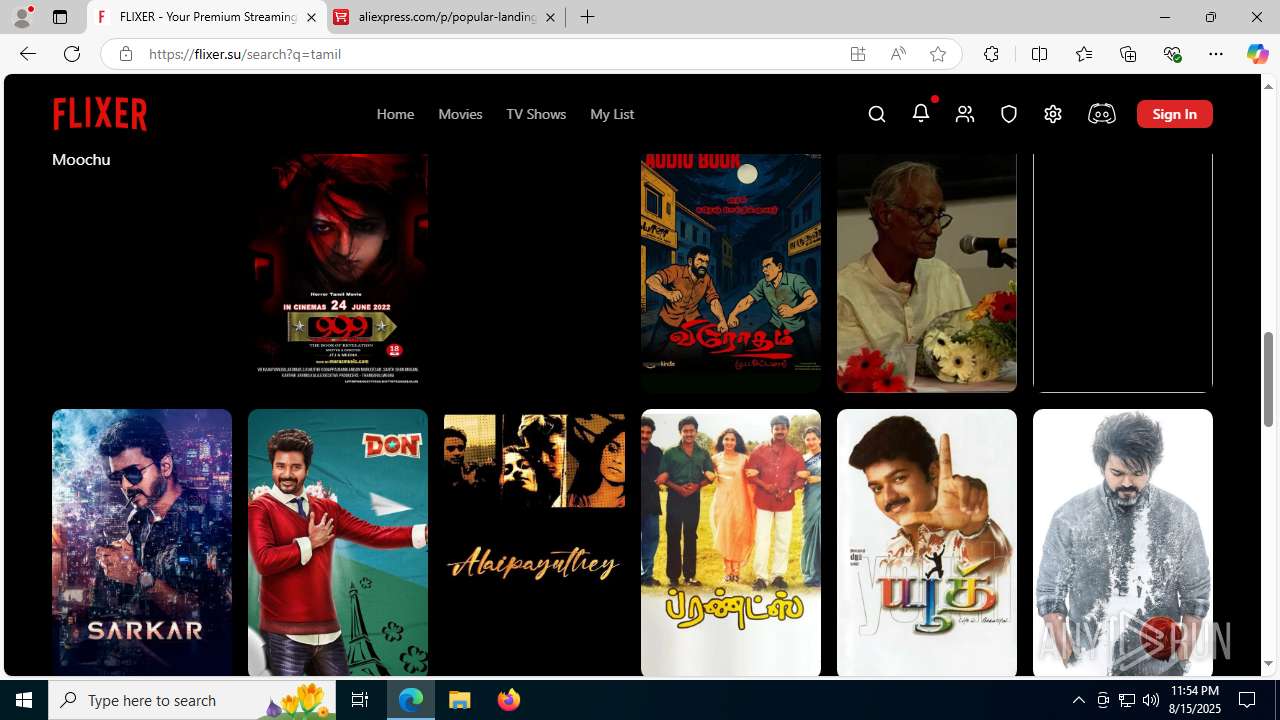Open the browser profile avatar
The image size is (1280, 720).
coord(22,17)
